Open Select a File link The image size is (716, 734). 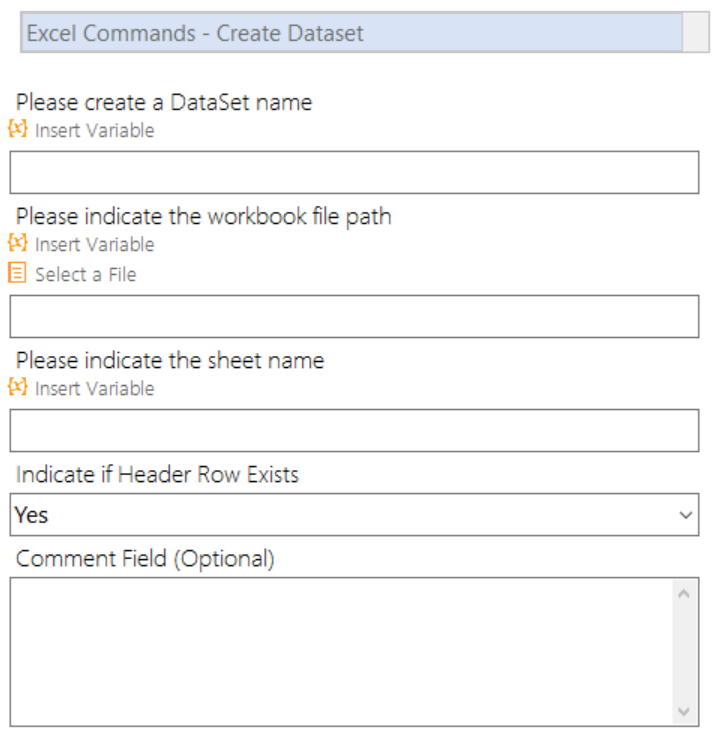click(86, 275)
